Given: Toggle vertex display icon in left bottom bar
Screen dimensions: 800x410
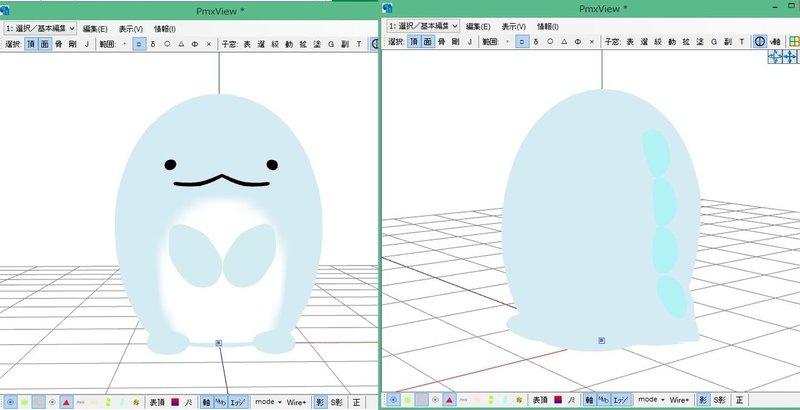Looking at the screenshot, I should coord(10,402).
